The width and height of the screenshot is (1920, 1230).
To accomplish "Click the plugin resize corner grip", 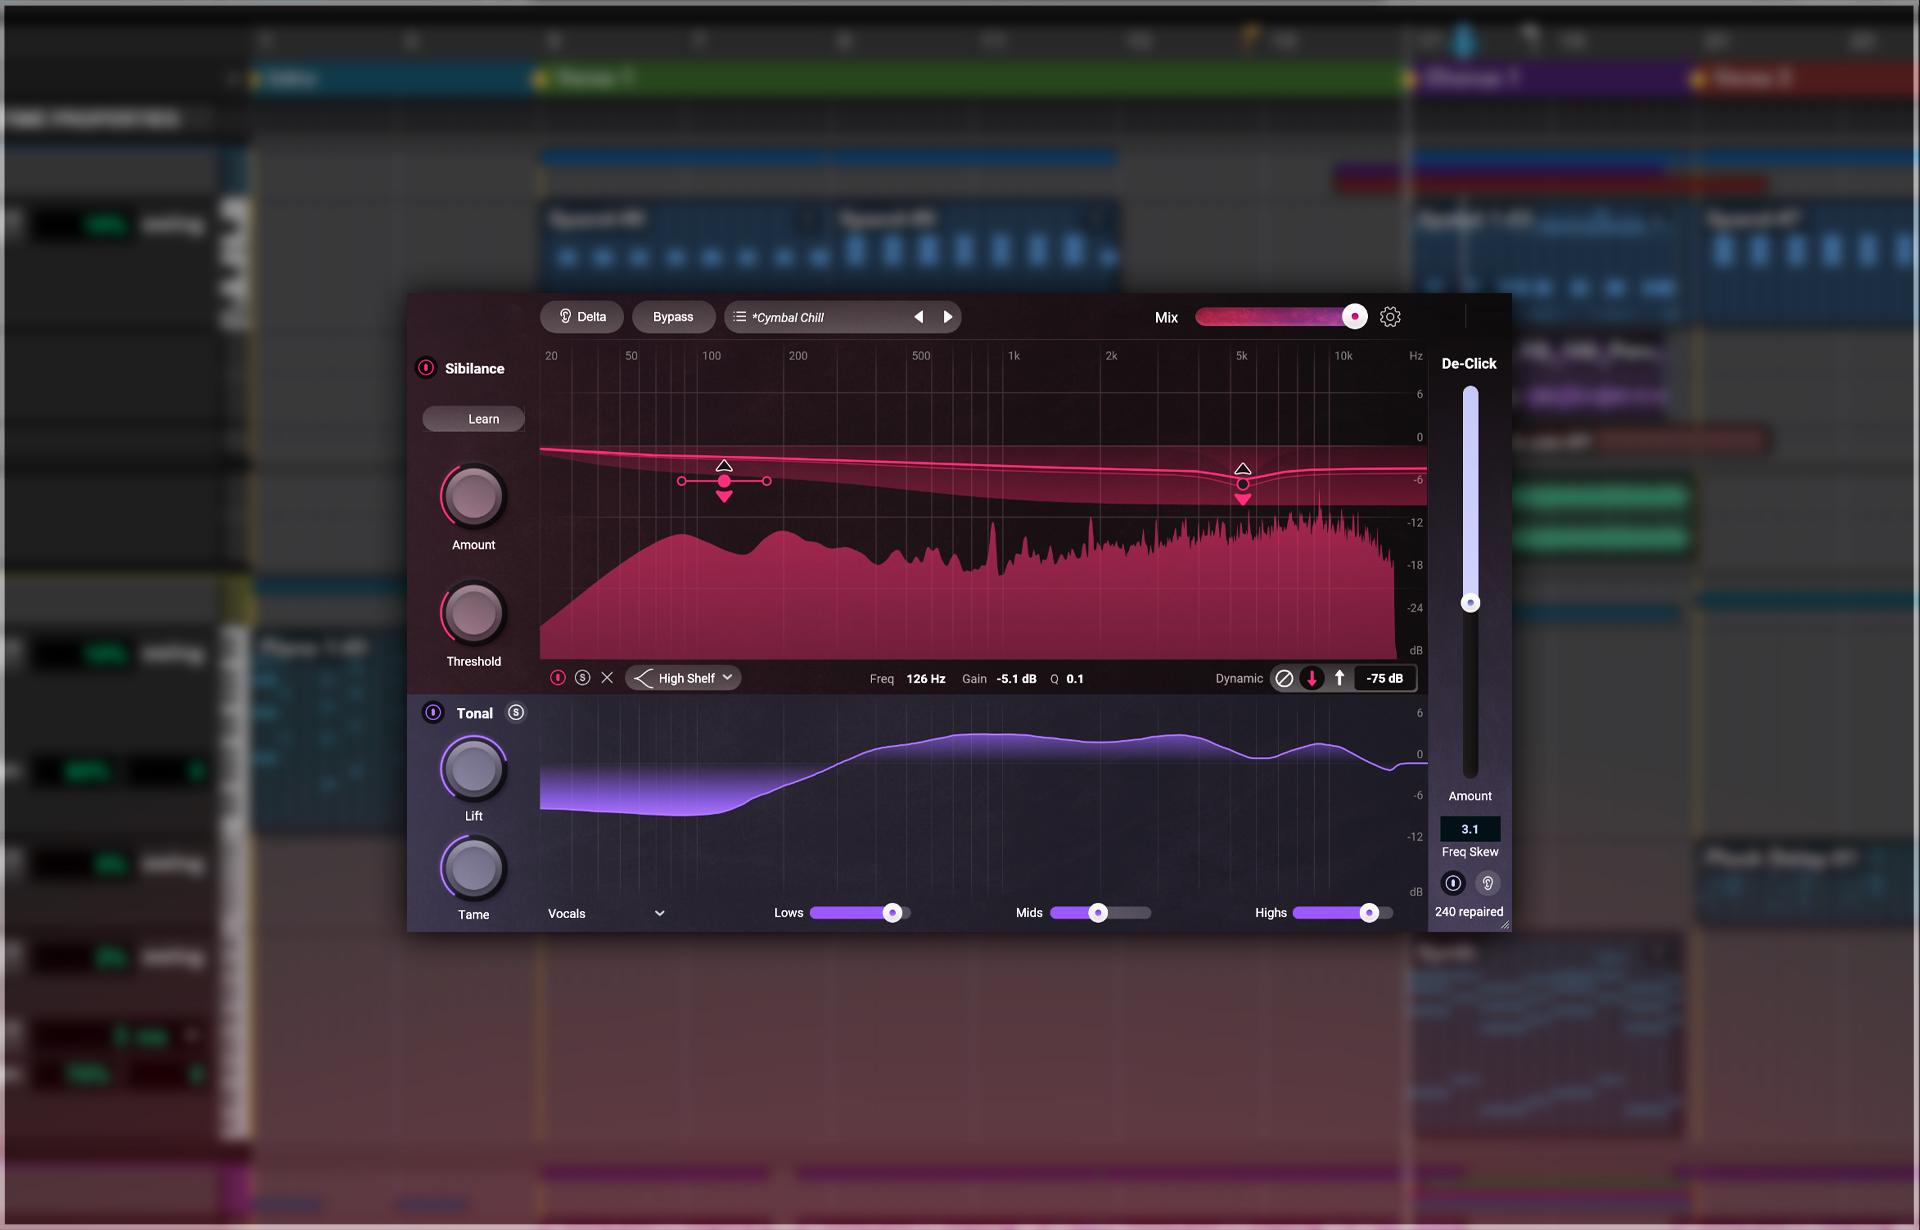I will click(1504, 925).
